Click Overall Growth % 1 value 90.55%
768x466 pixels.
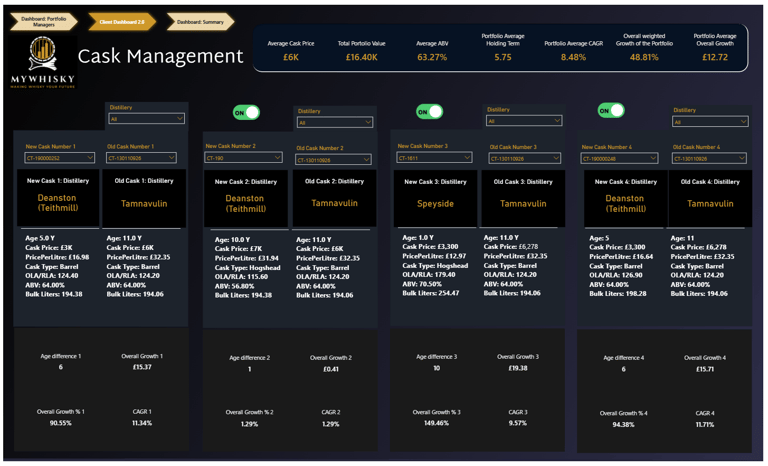click(61, 423)
